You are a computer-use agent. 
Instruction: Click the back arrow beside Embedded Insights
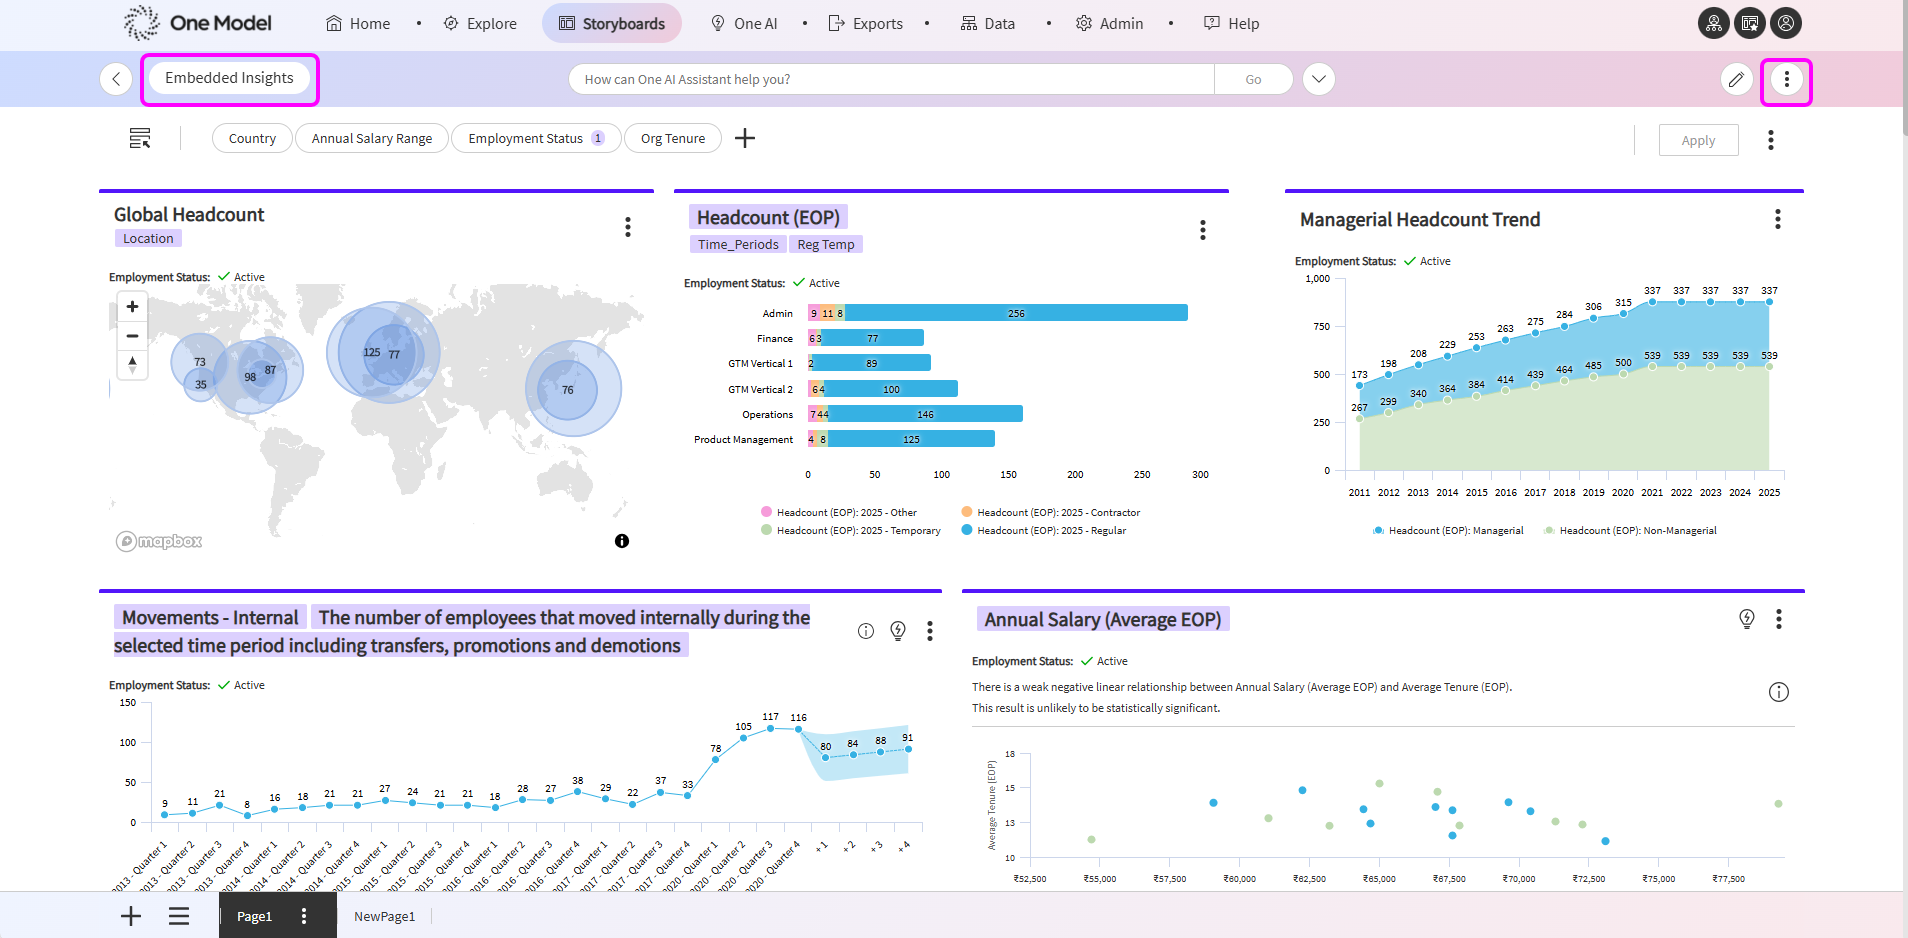[x=116, y=79]
